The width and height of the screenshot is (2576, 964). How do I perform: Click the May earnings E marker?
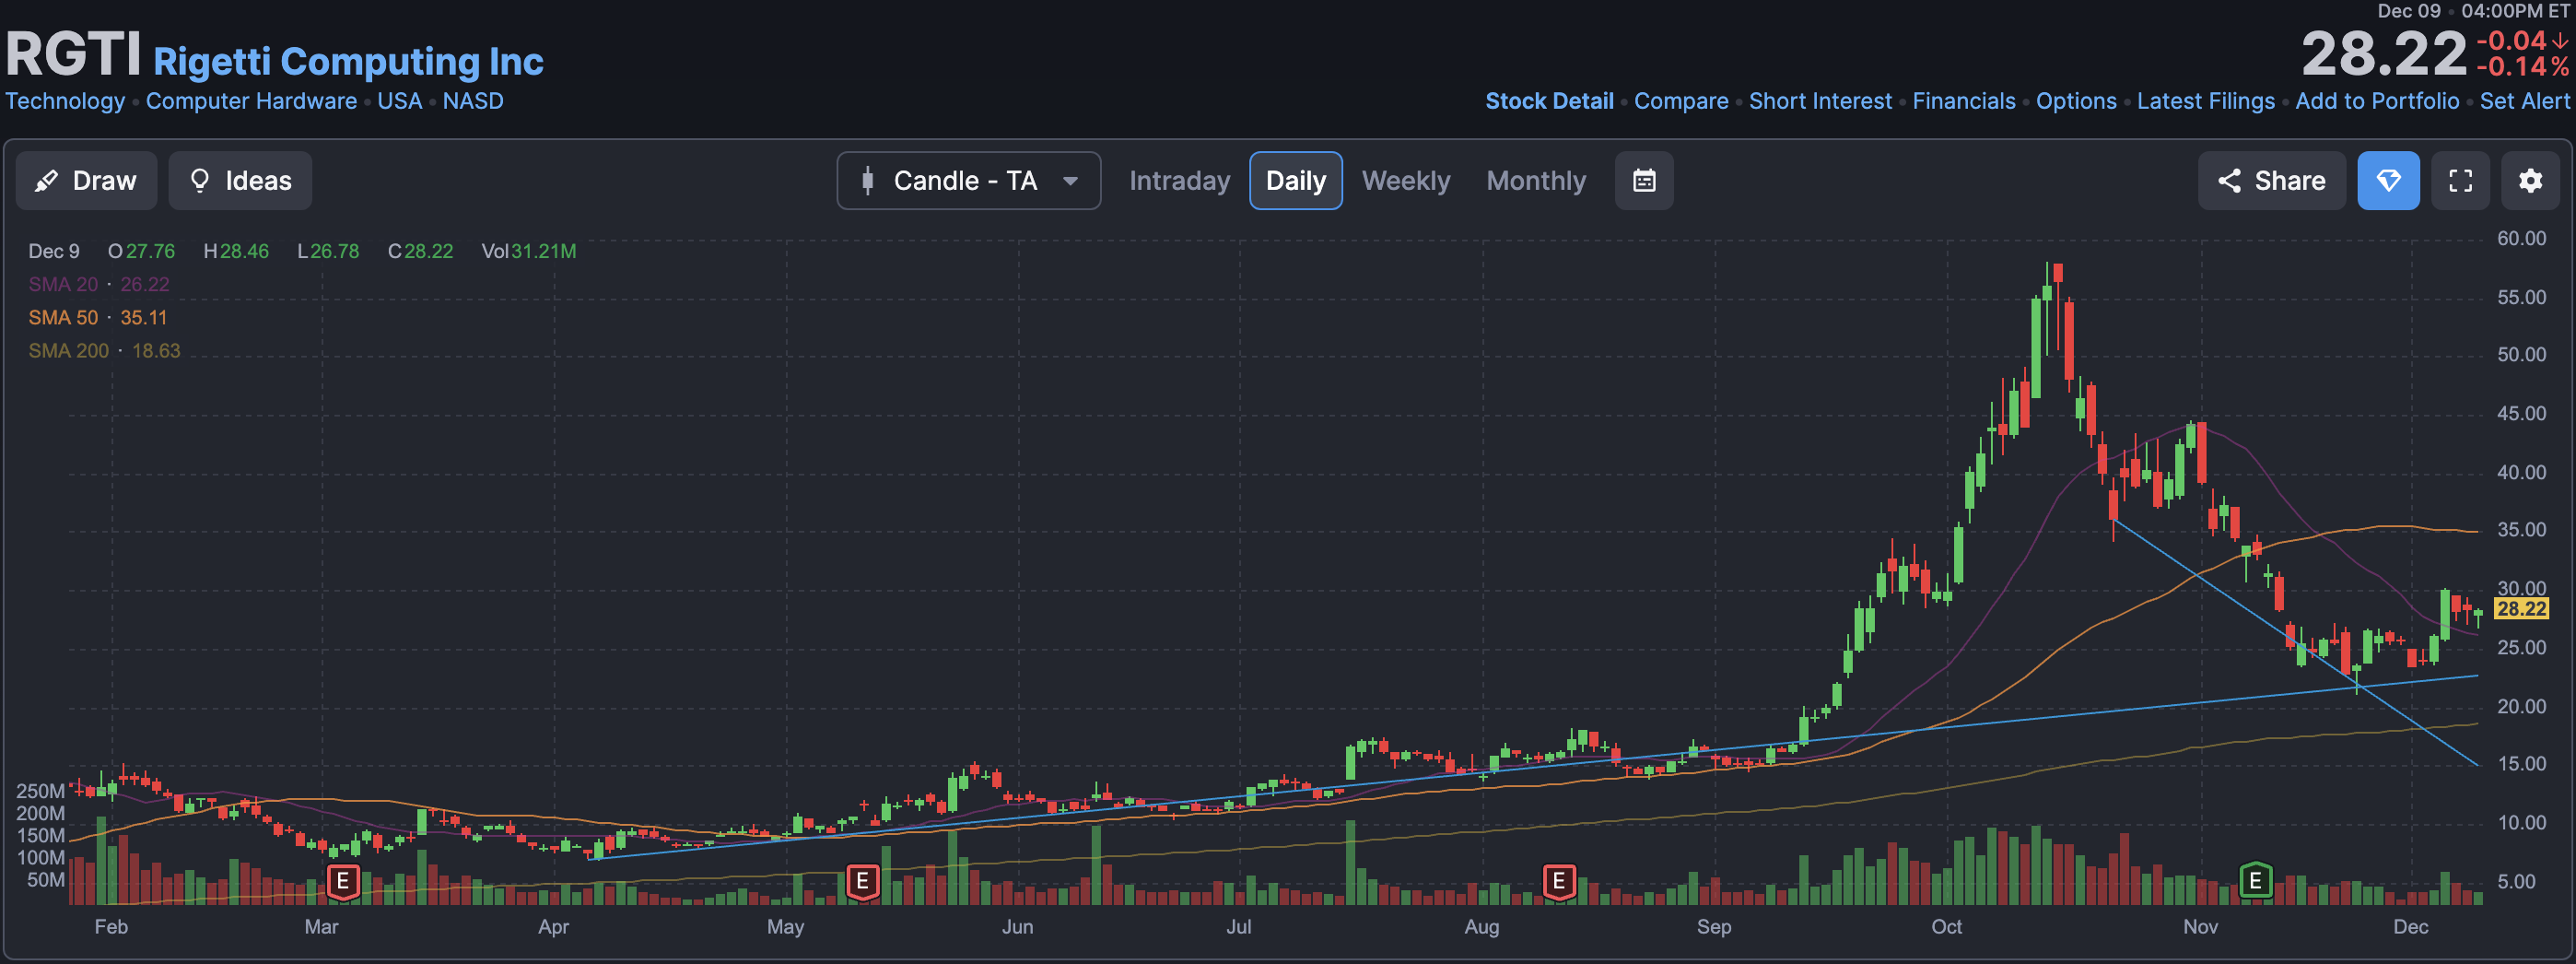tap(862, 881)
